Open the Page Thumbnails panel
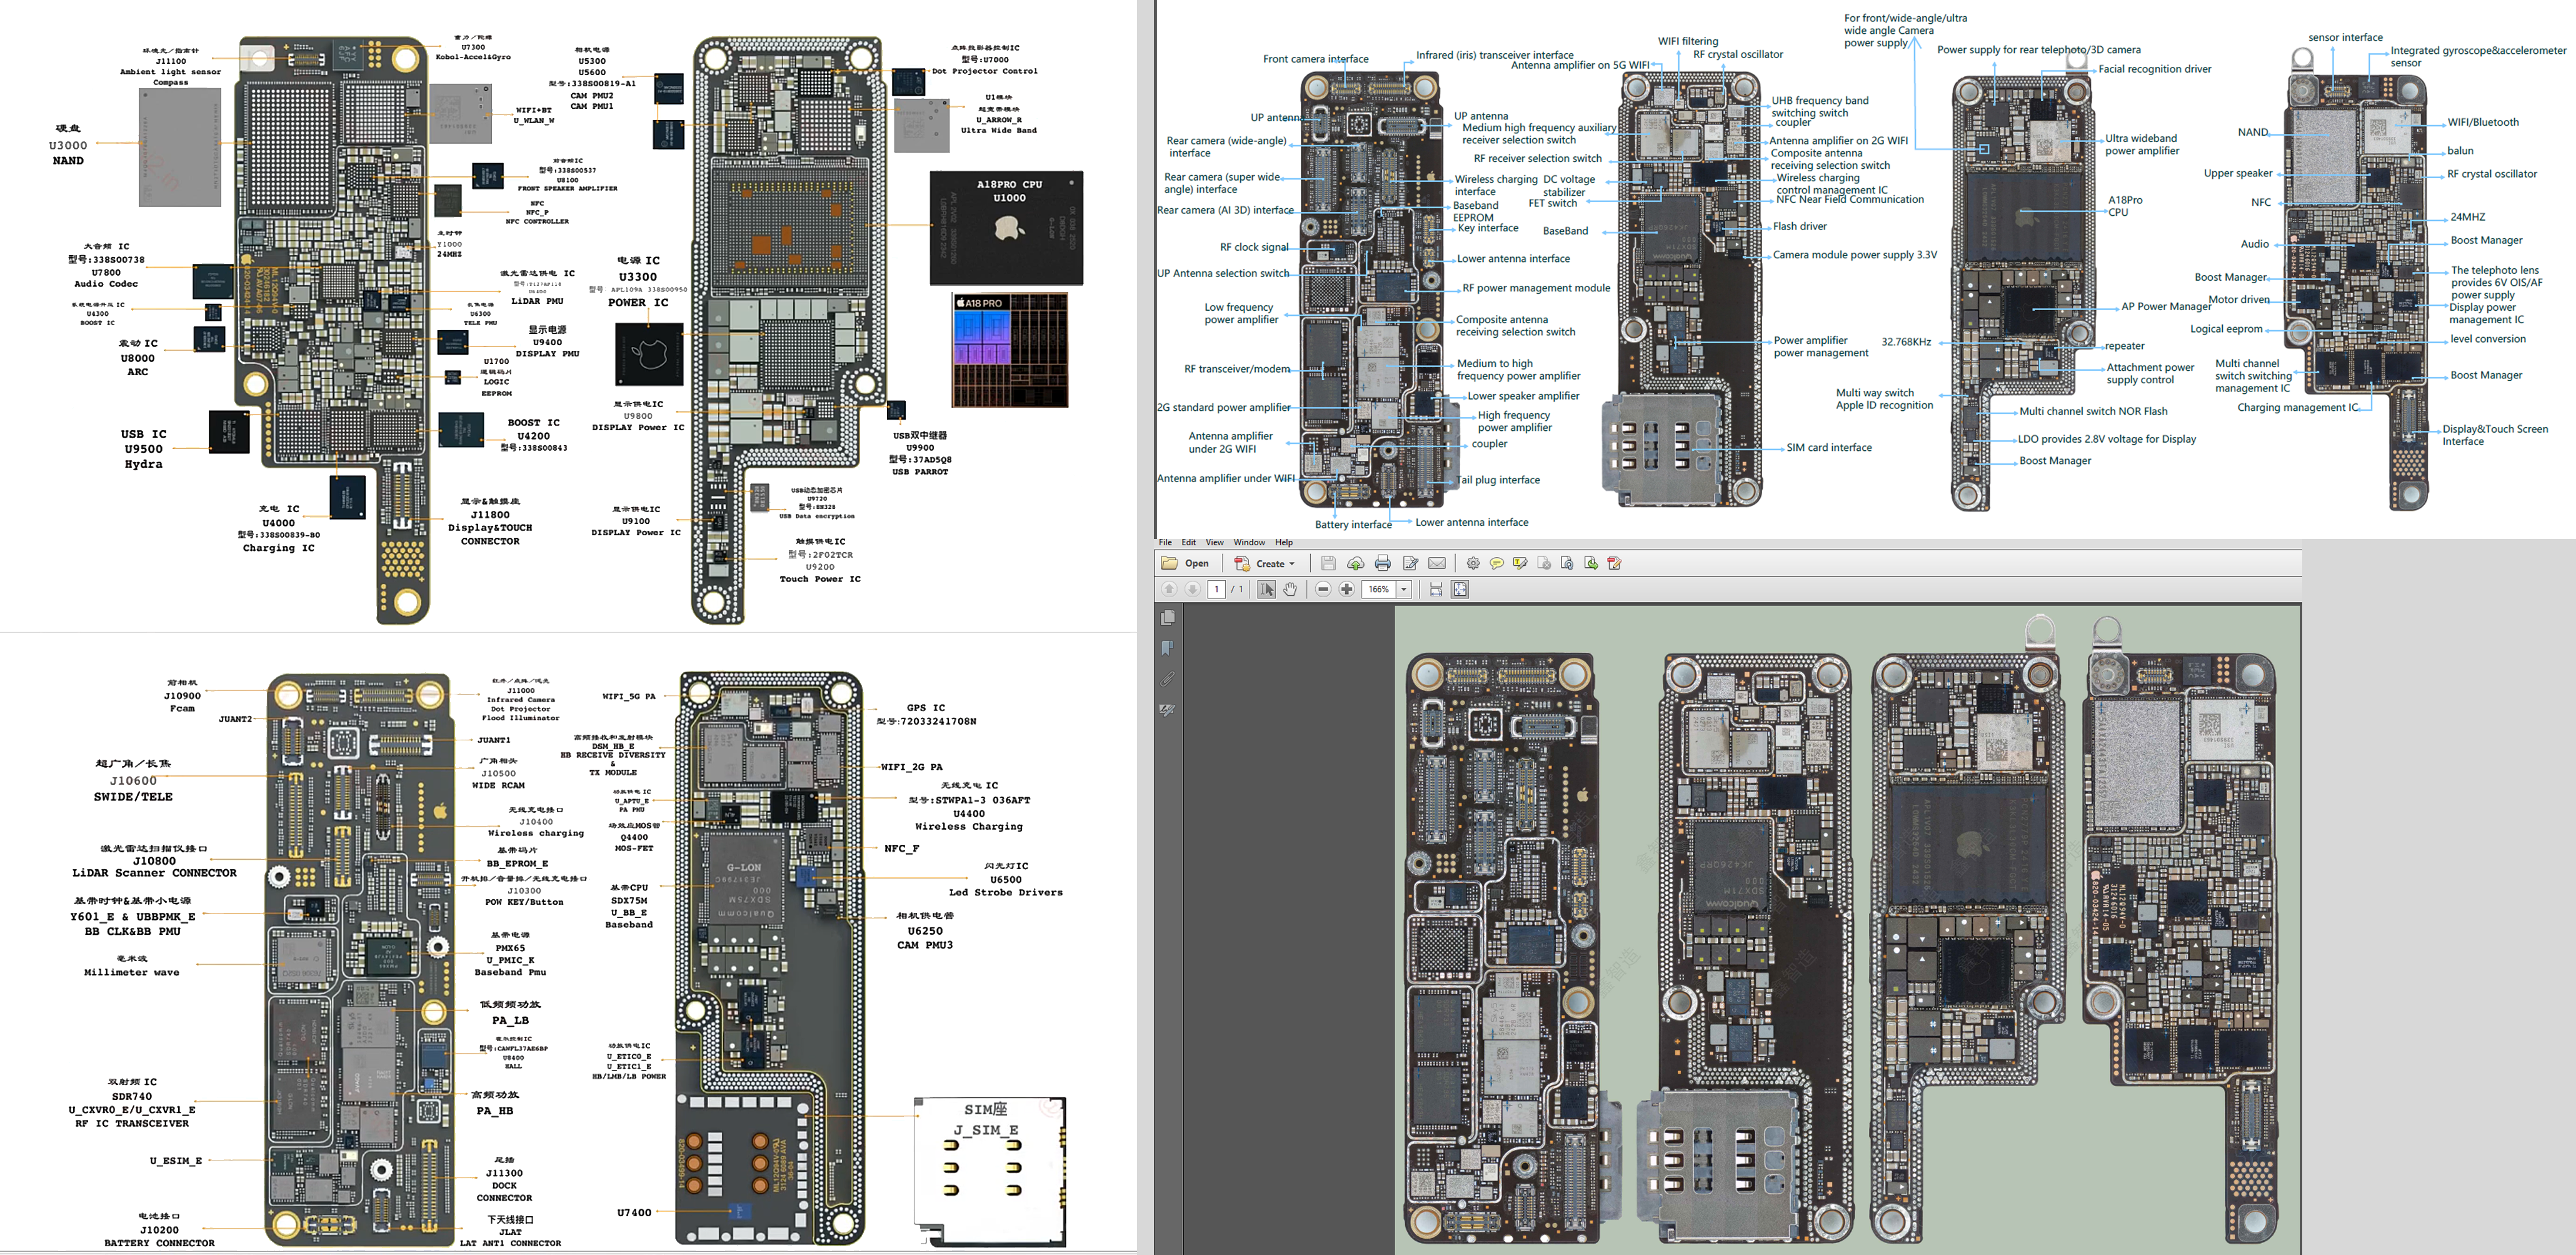 [x=1167, y=618]
